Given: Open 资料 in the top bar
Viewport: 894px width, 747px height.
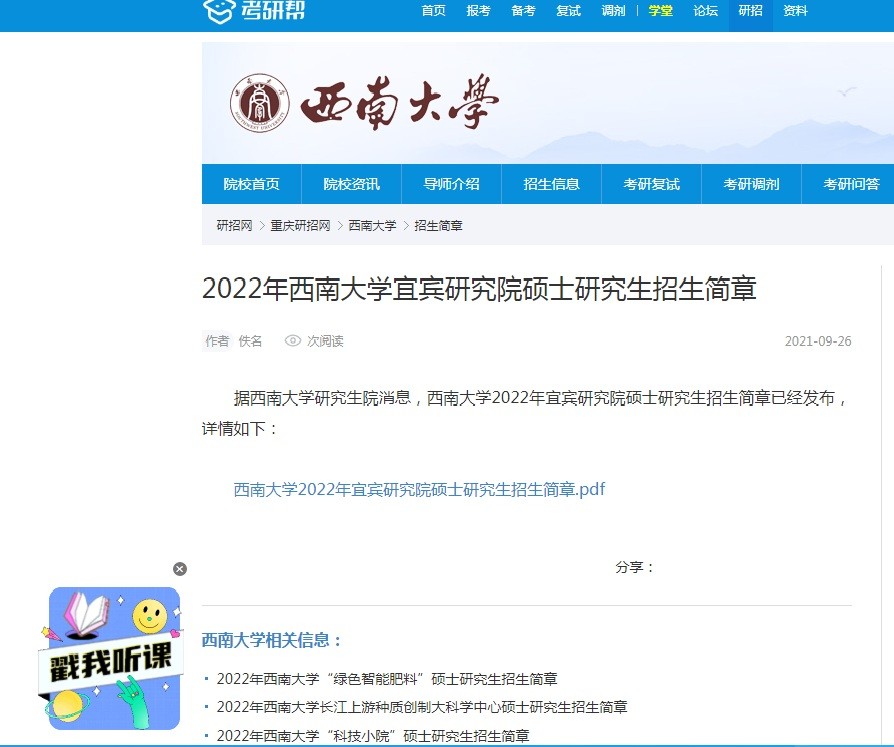Looking at the screenshot, I should click(795, 11).
